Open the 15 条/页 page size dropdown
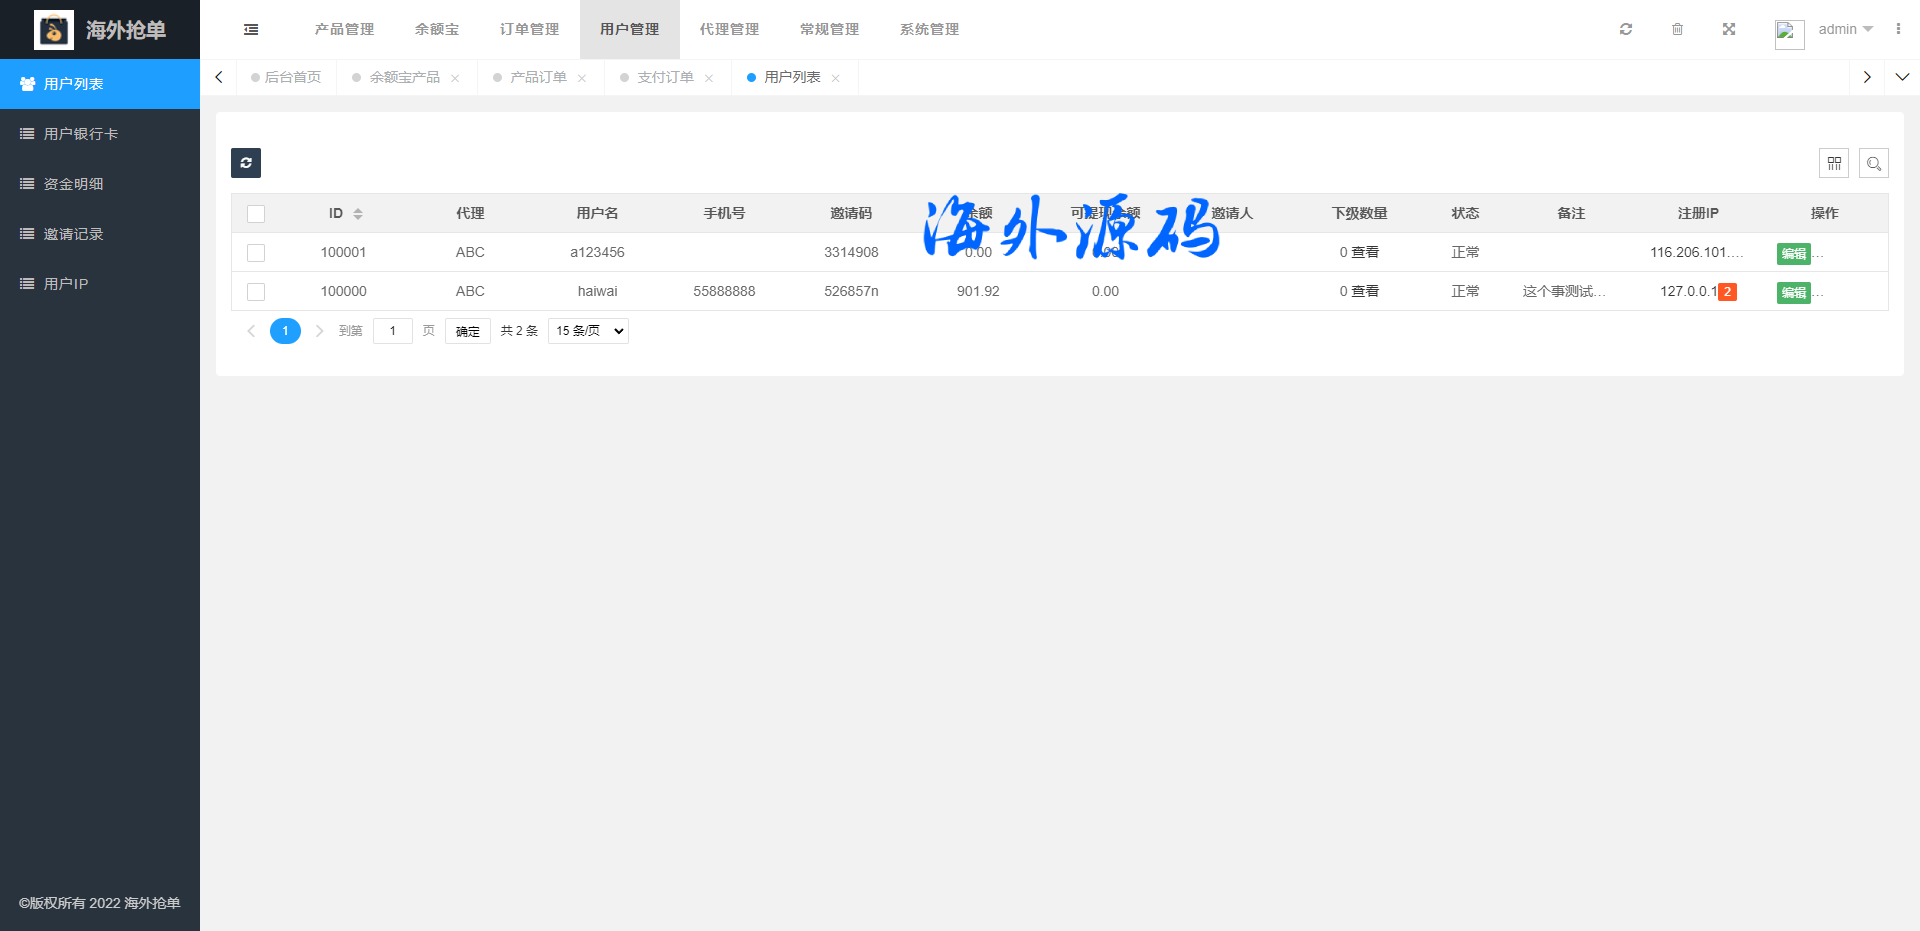This screenshot has height=931, width=1920. coord(588,331)
